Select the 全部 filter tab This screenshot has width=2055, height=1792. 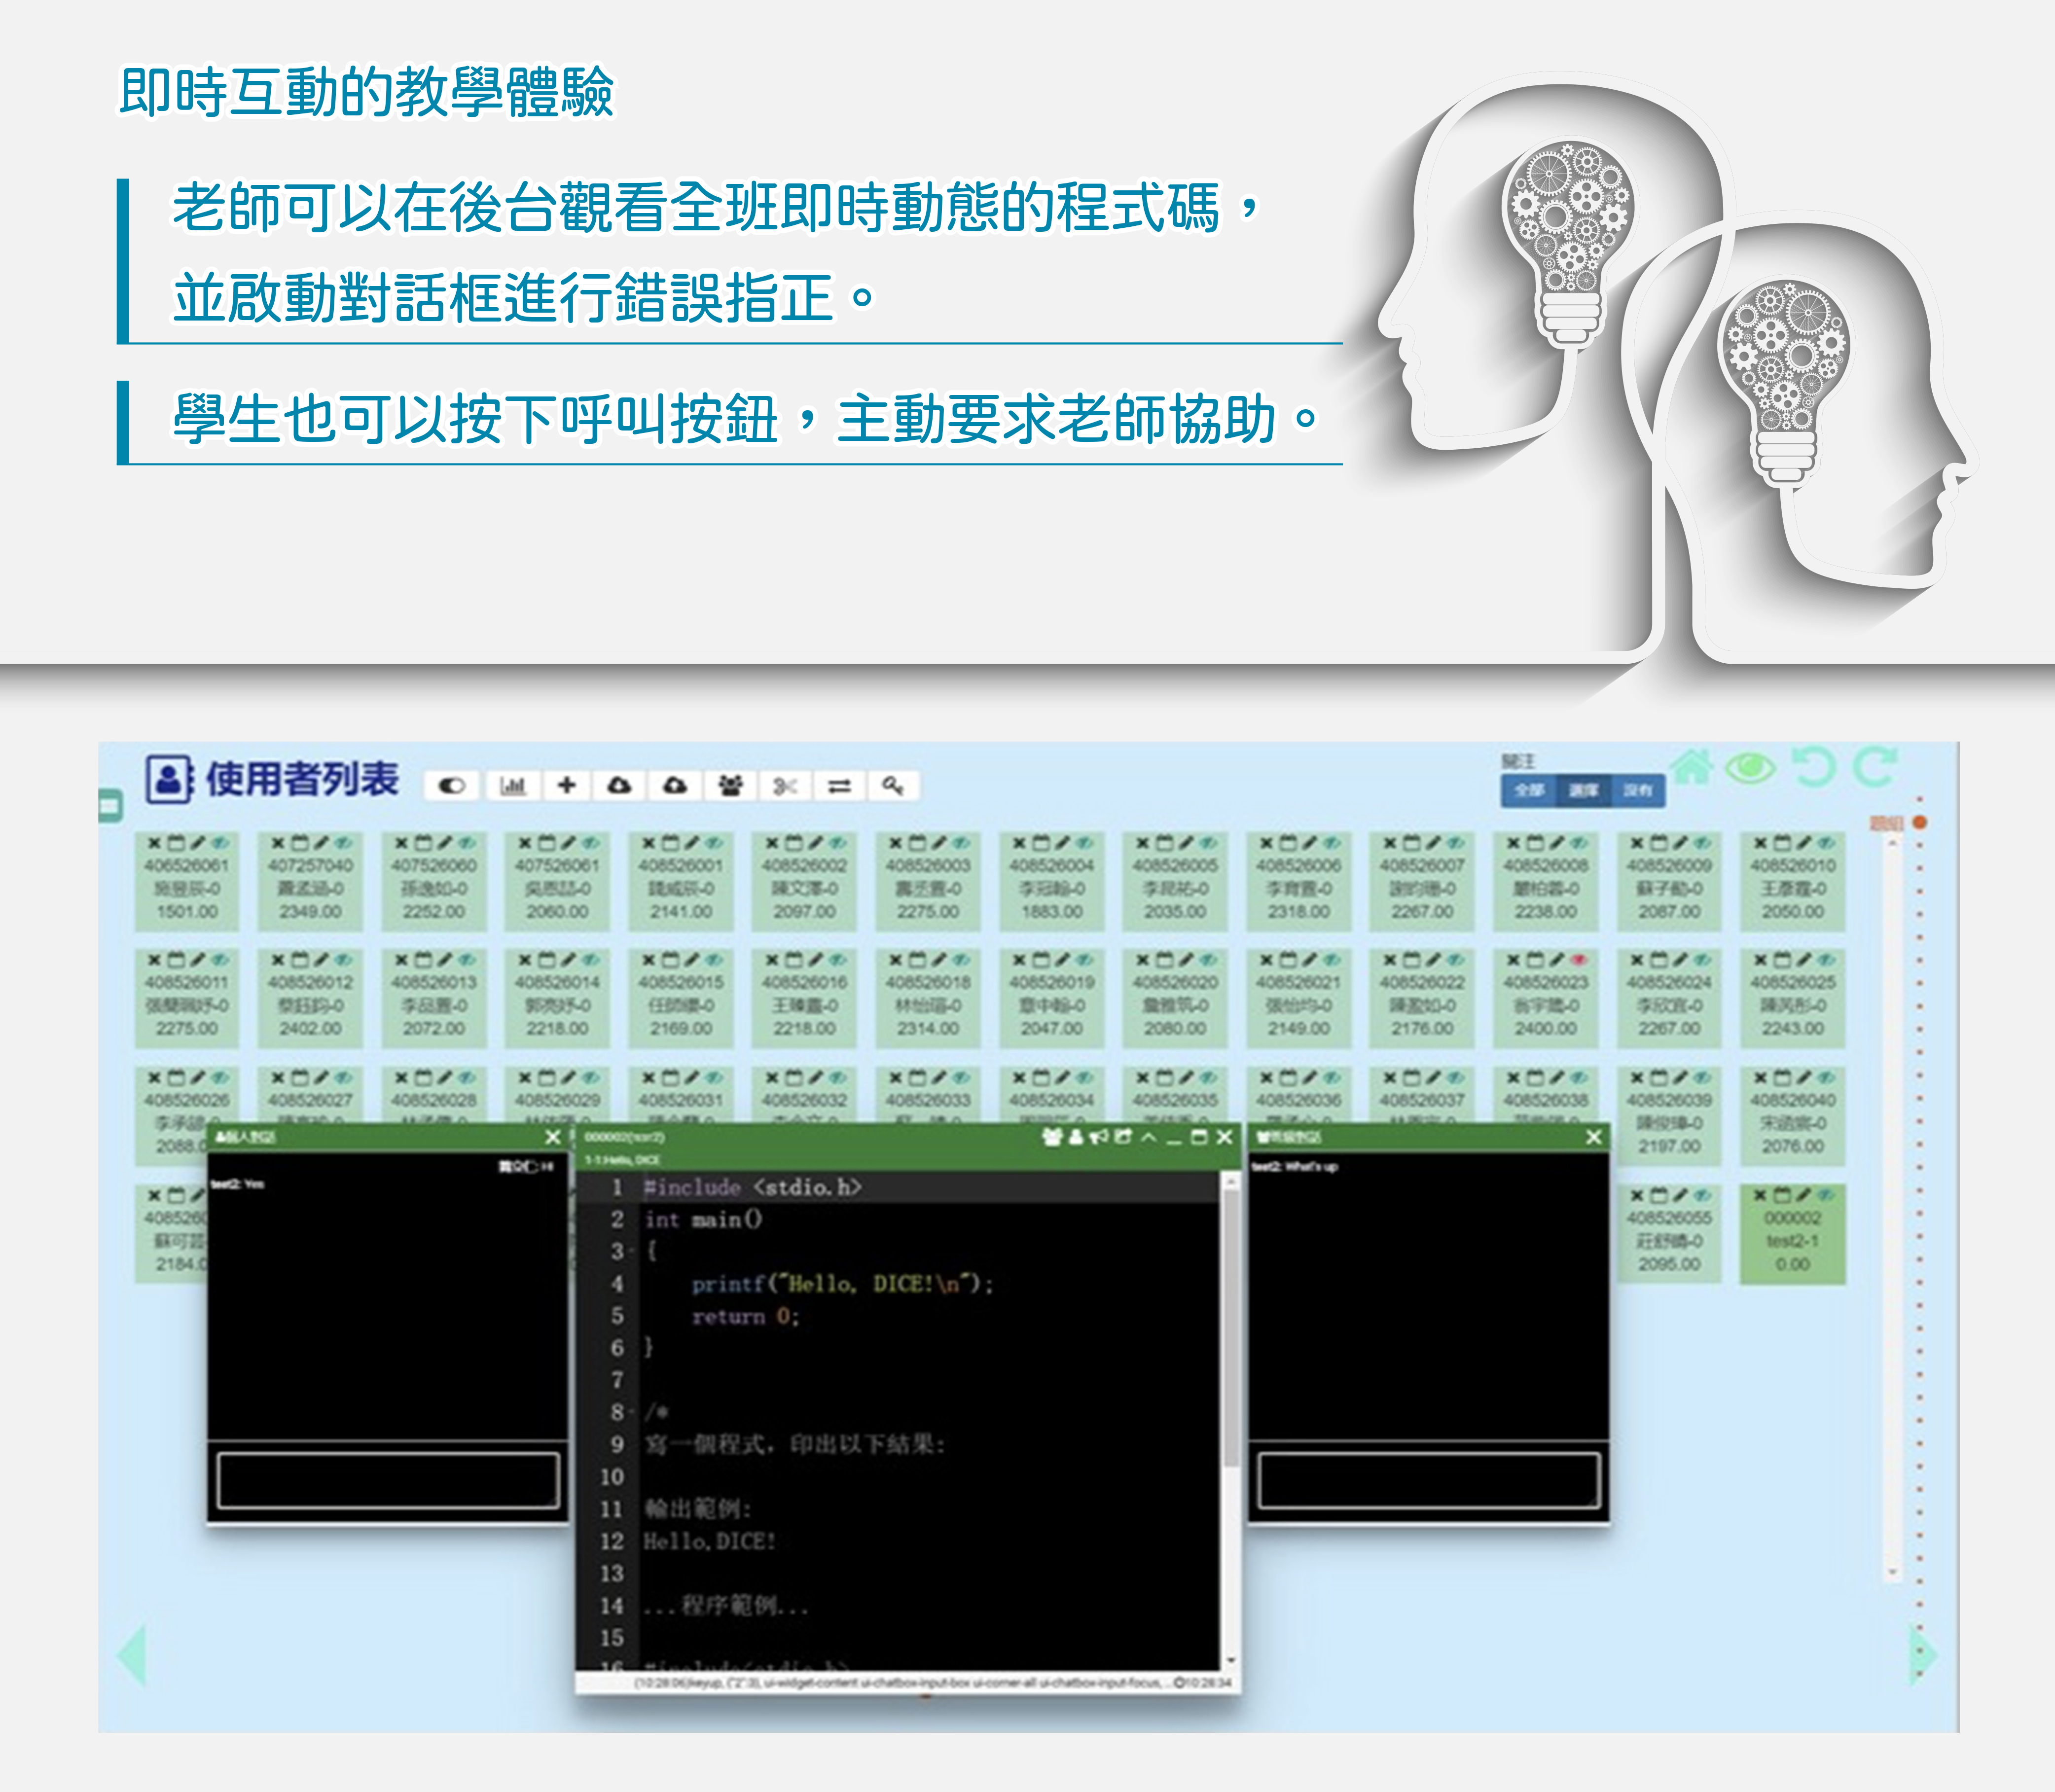[1528, 791]
